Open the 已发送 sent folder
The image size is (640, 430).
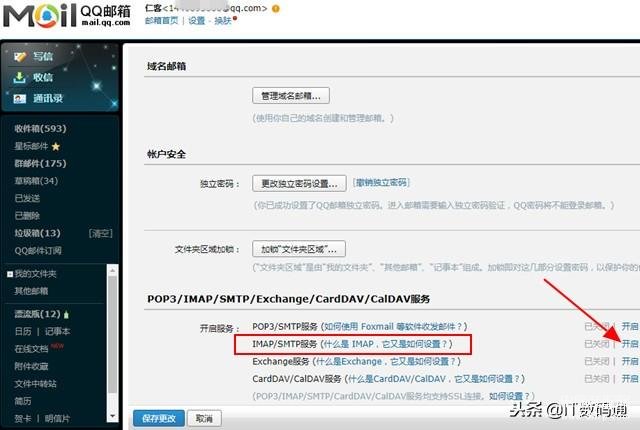27,198
